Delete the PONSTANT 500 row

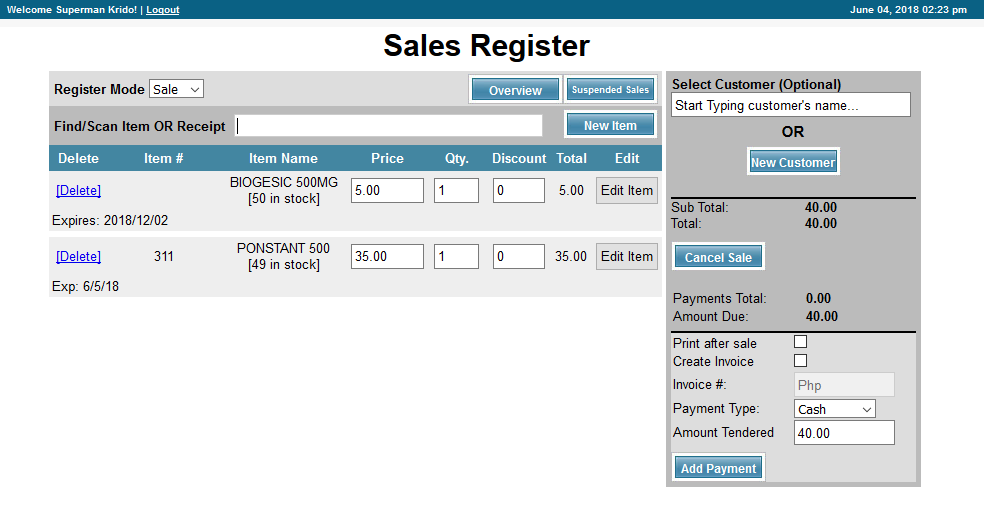(x=78, y=256)
